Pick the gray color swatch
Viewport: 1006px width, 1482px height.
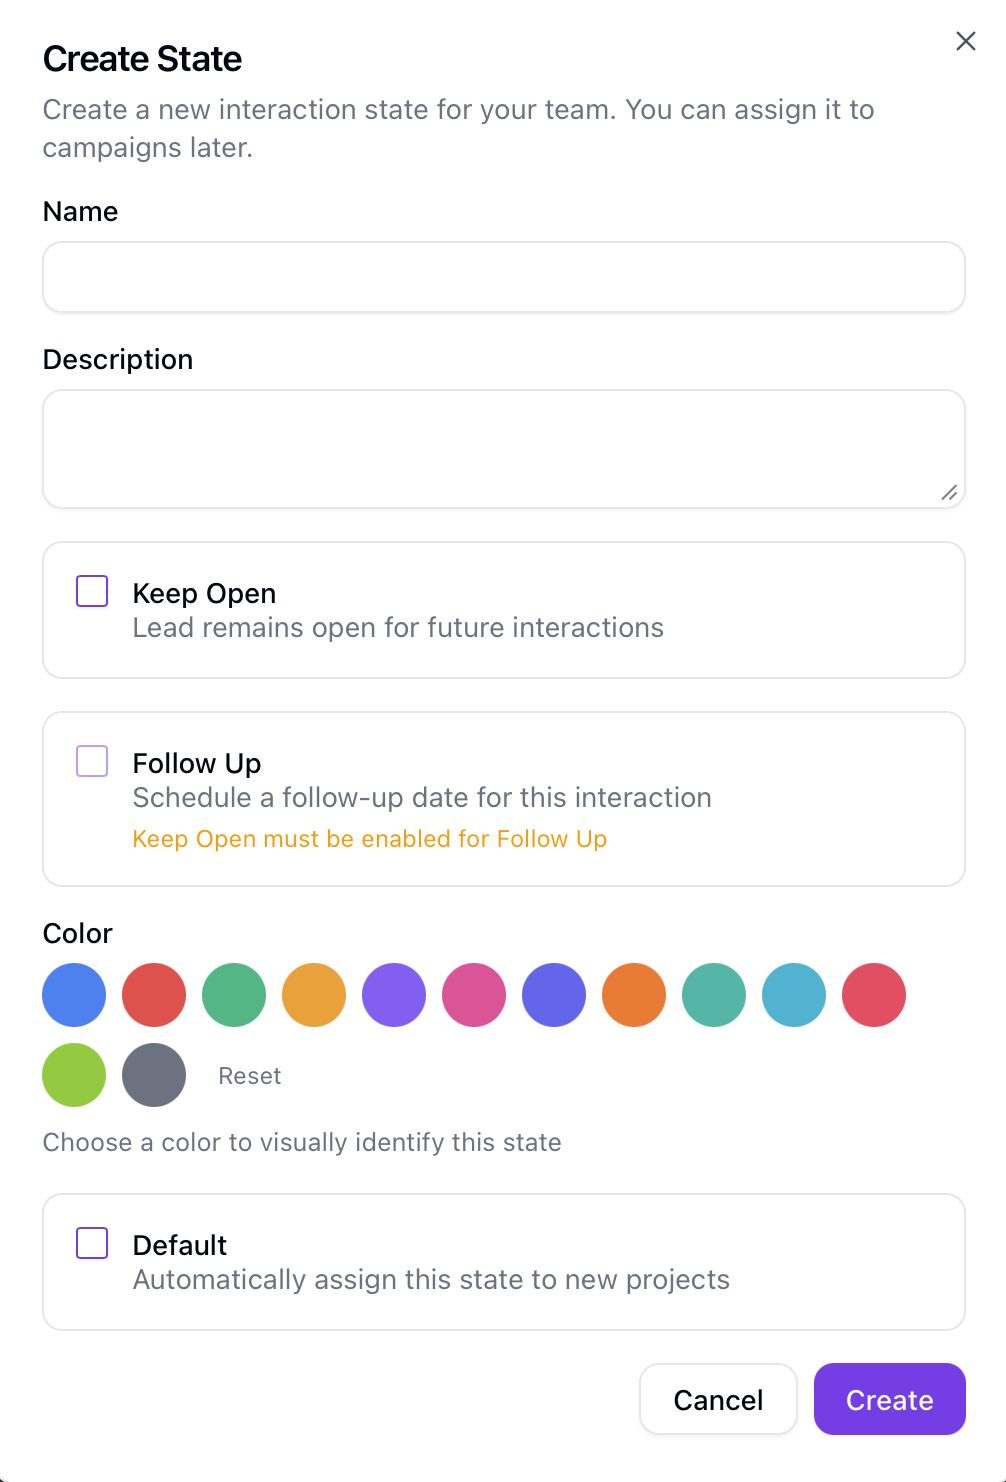154,1075
